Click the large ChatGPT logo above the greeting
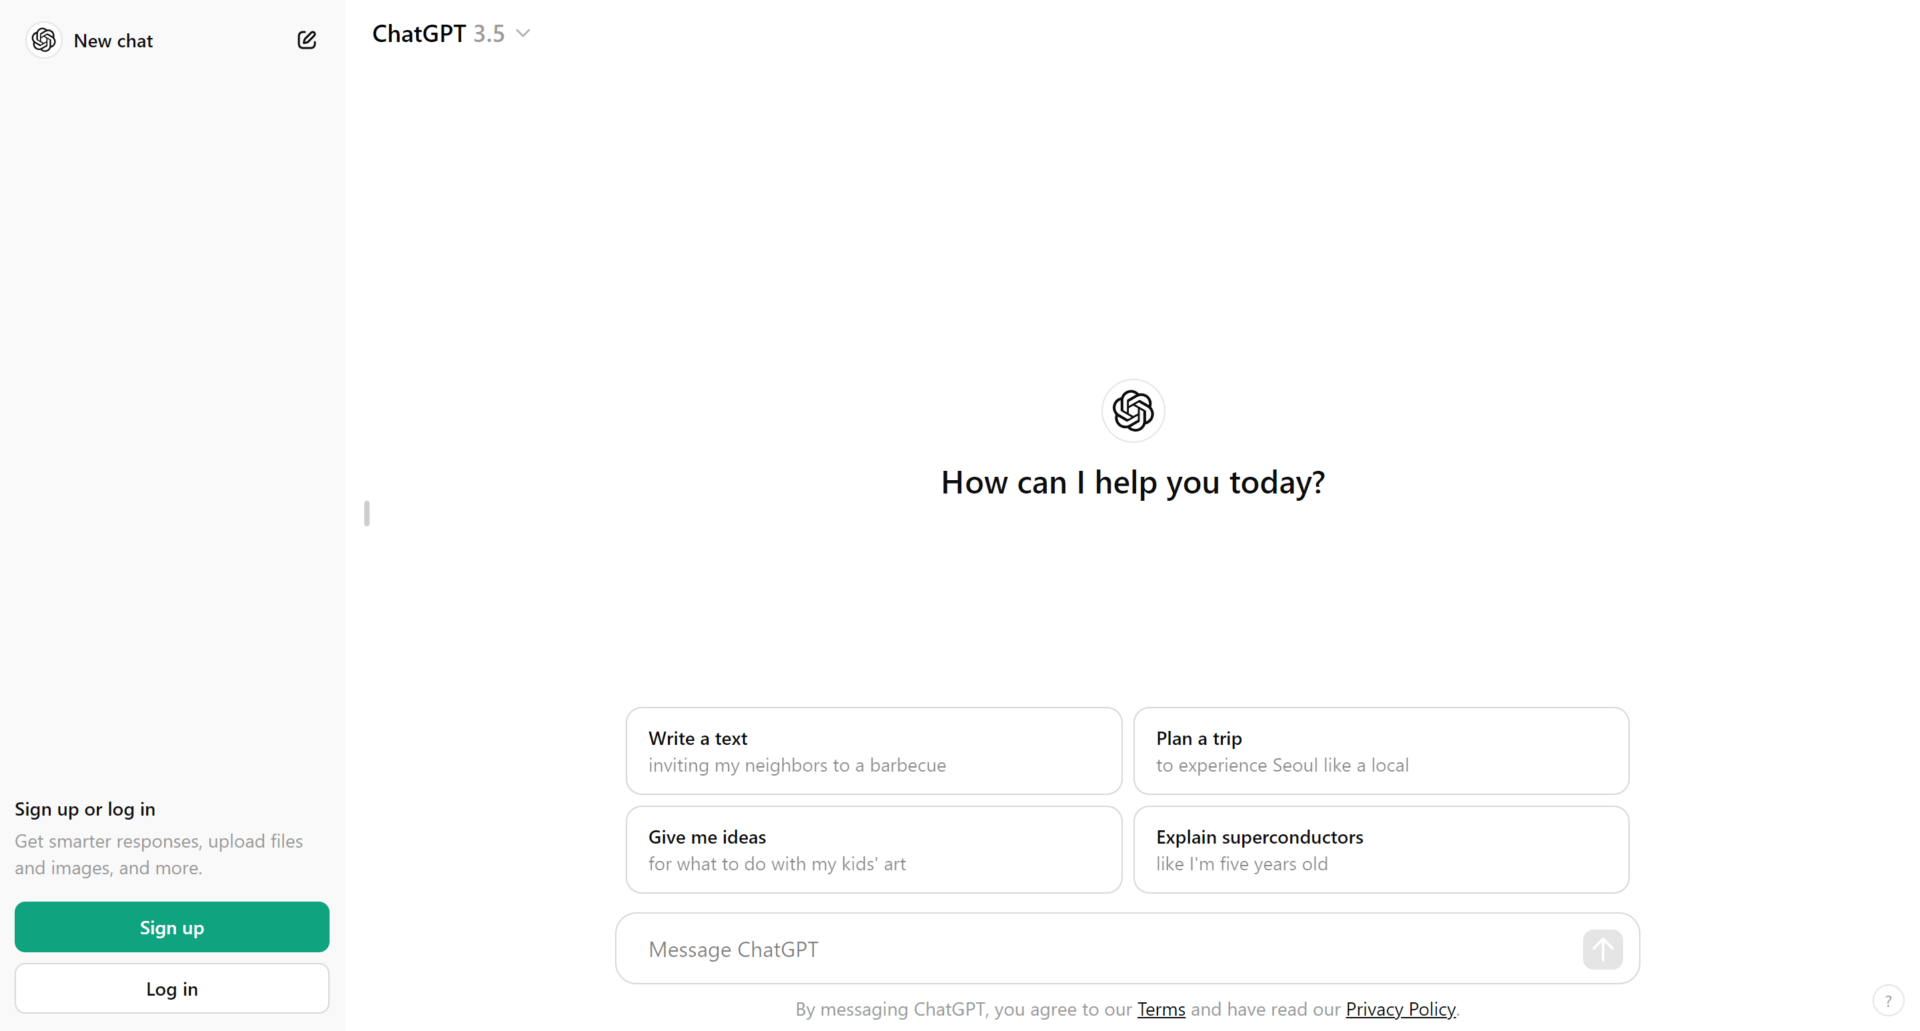Image resolution: width=1920 pixels, height=1031 pixels. coord(1132,410)
